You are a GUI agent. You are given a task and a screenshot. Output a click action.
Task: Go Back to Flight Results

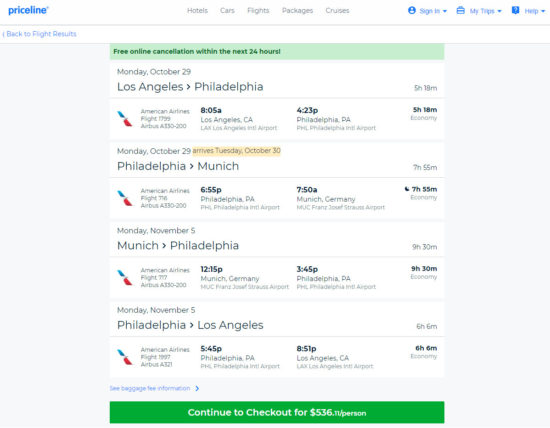coord(39,34)
